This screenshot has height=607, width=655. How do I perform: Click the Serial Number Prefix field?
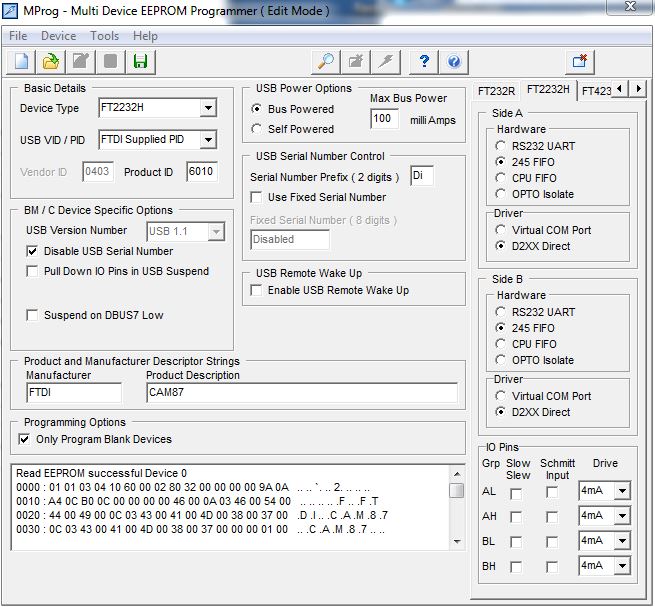[x=422, y=175]
